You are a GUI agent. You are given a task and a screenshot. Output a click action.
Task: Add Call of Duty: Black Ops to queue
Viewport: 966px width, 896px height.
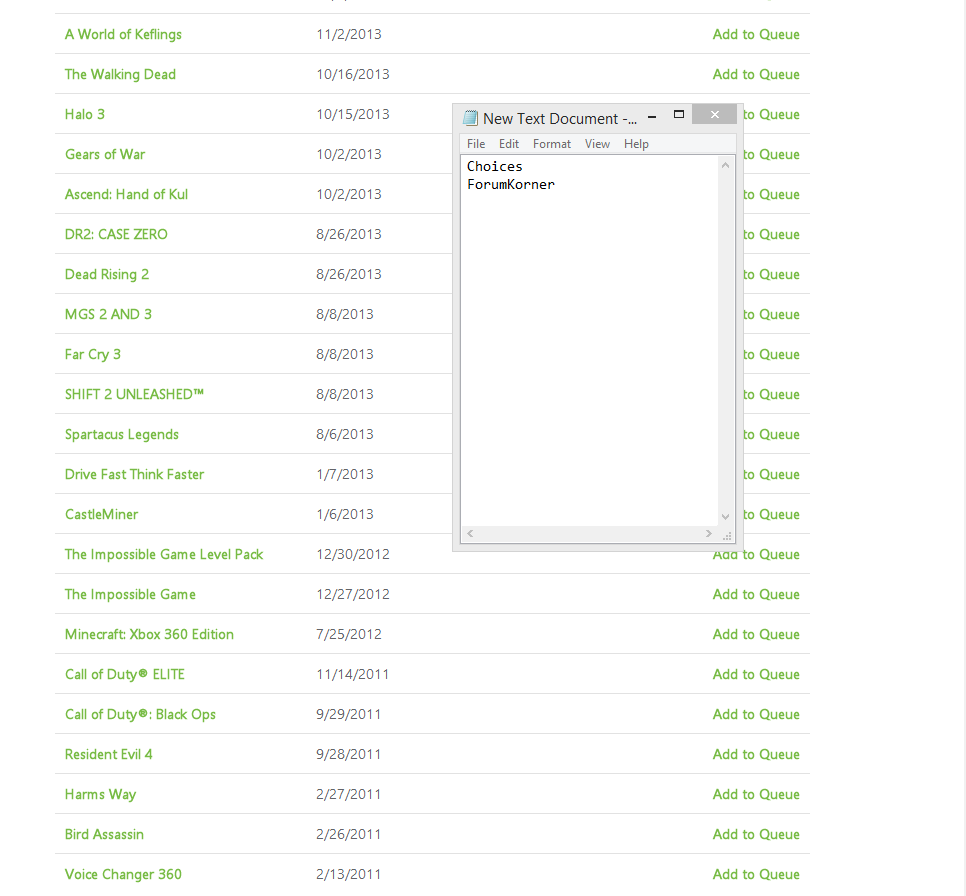pos(756,715)
